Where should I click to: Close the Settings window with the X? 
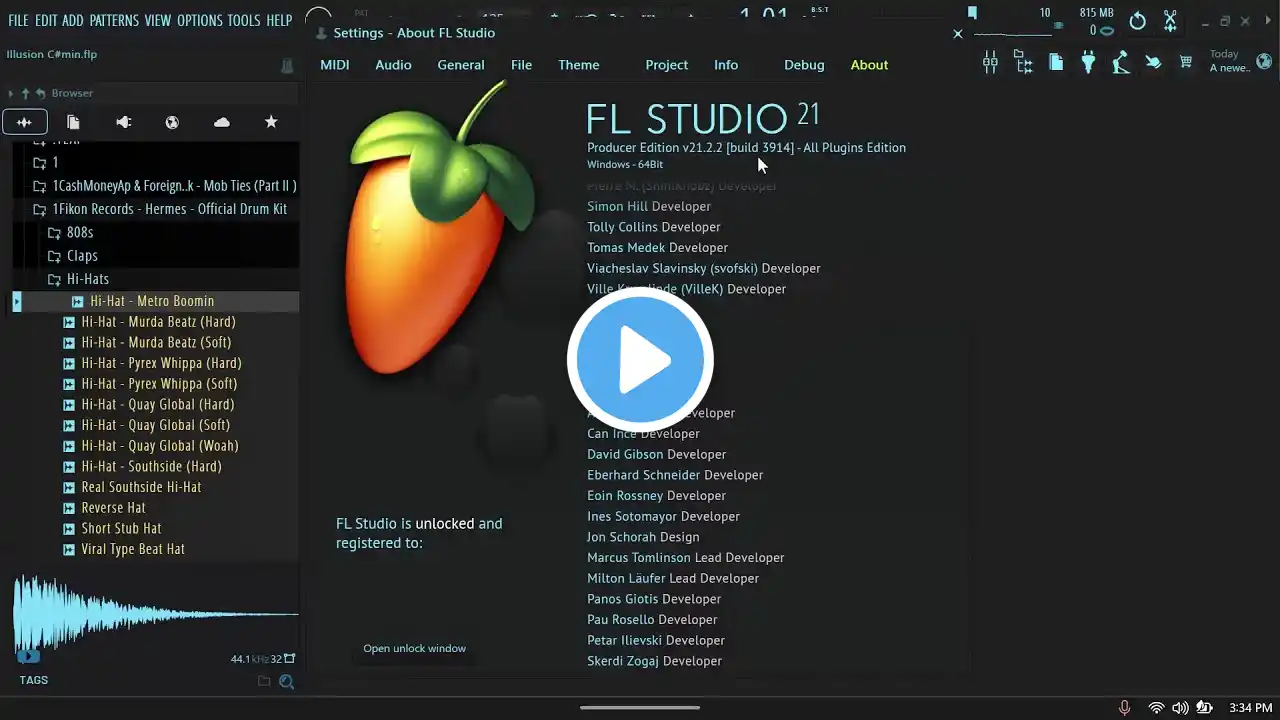[x=957, y=34]
